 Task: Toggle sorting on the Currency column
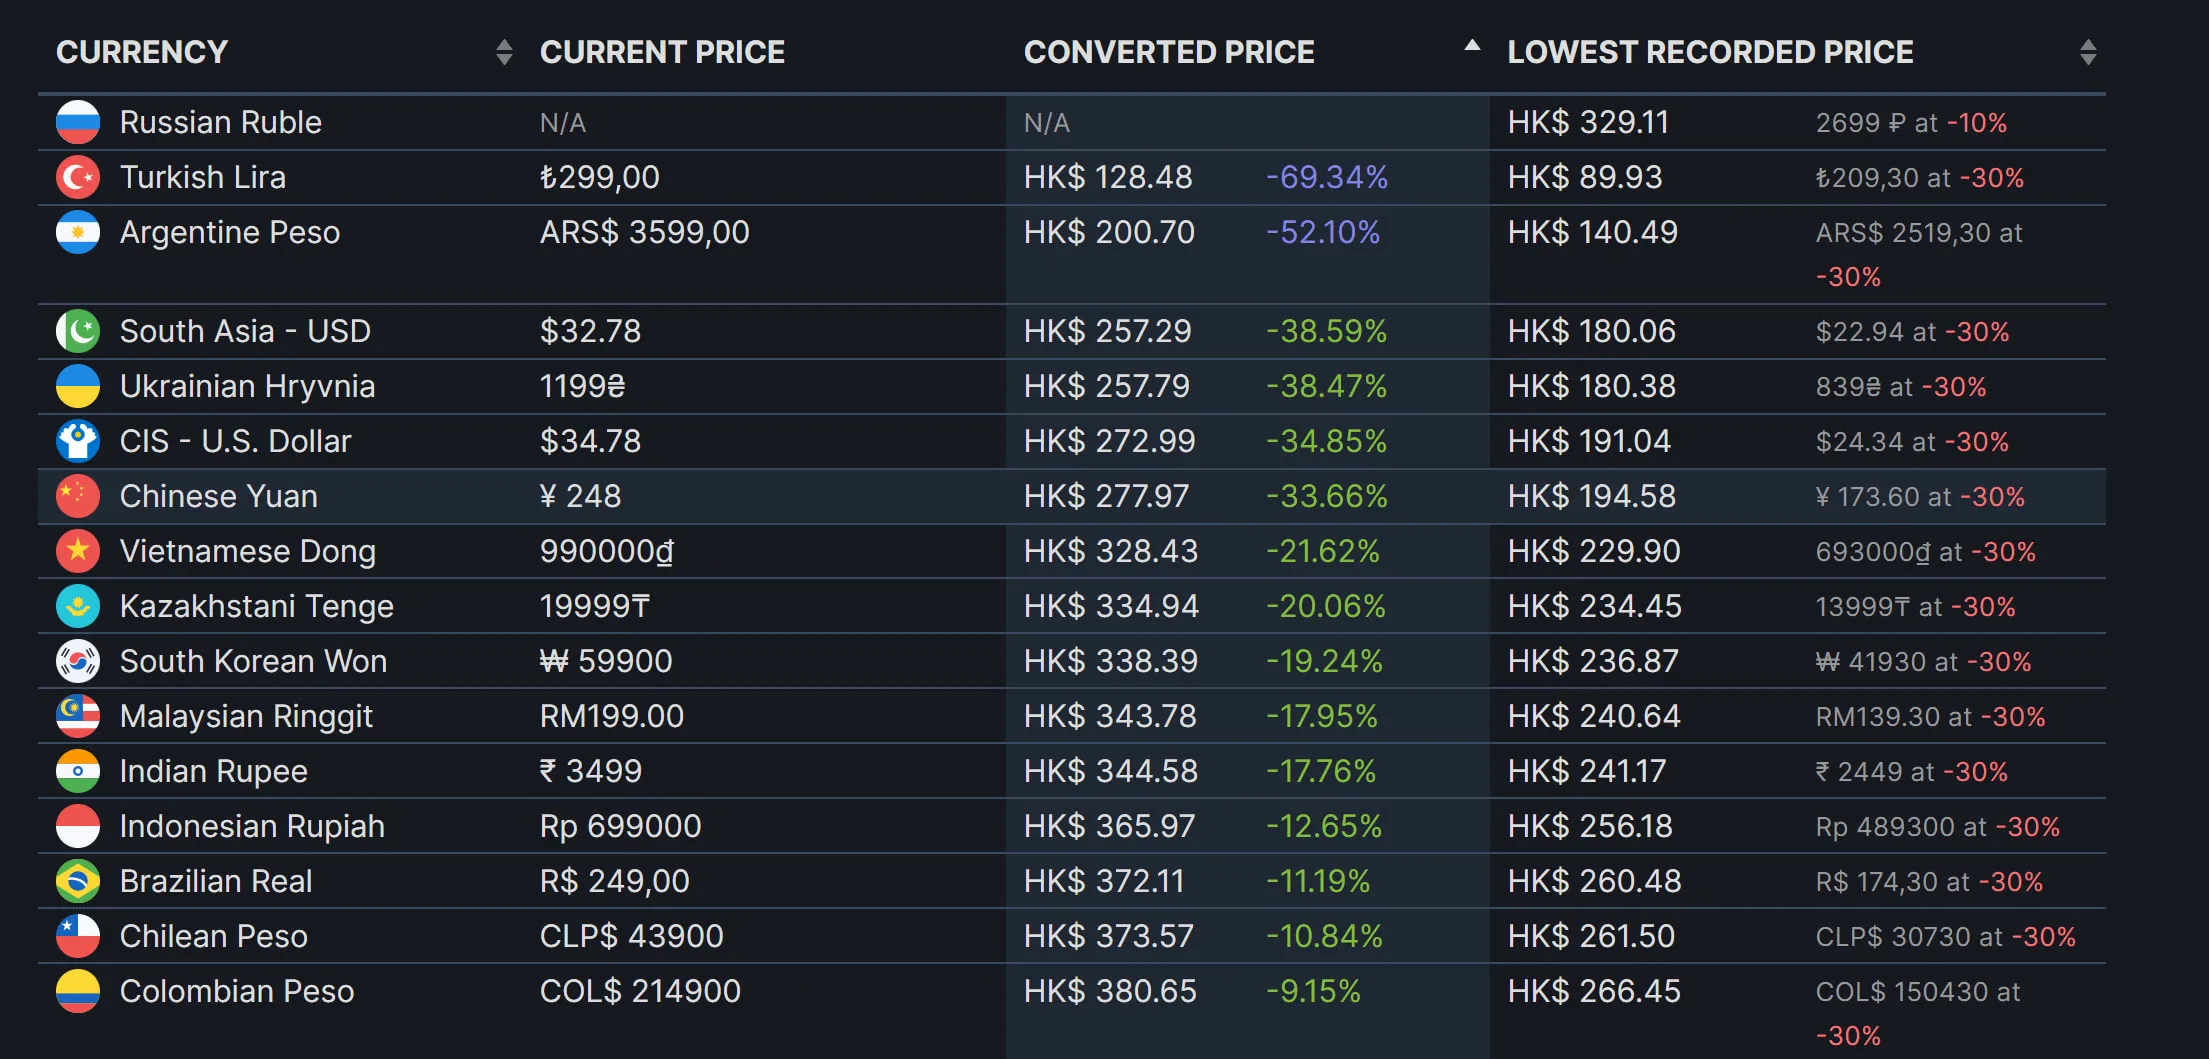coord(503,51)
